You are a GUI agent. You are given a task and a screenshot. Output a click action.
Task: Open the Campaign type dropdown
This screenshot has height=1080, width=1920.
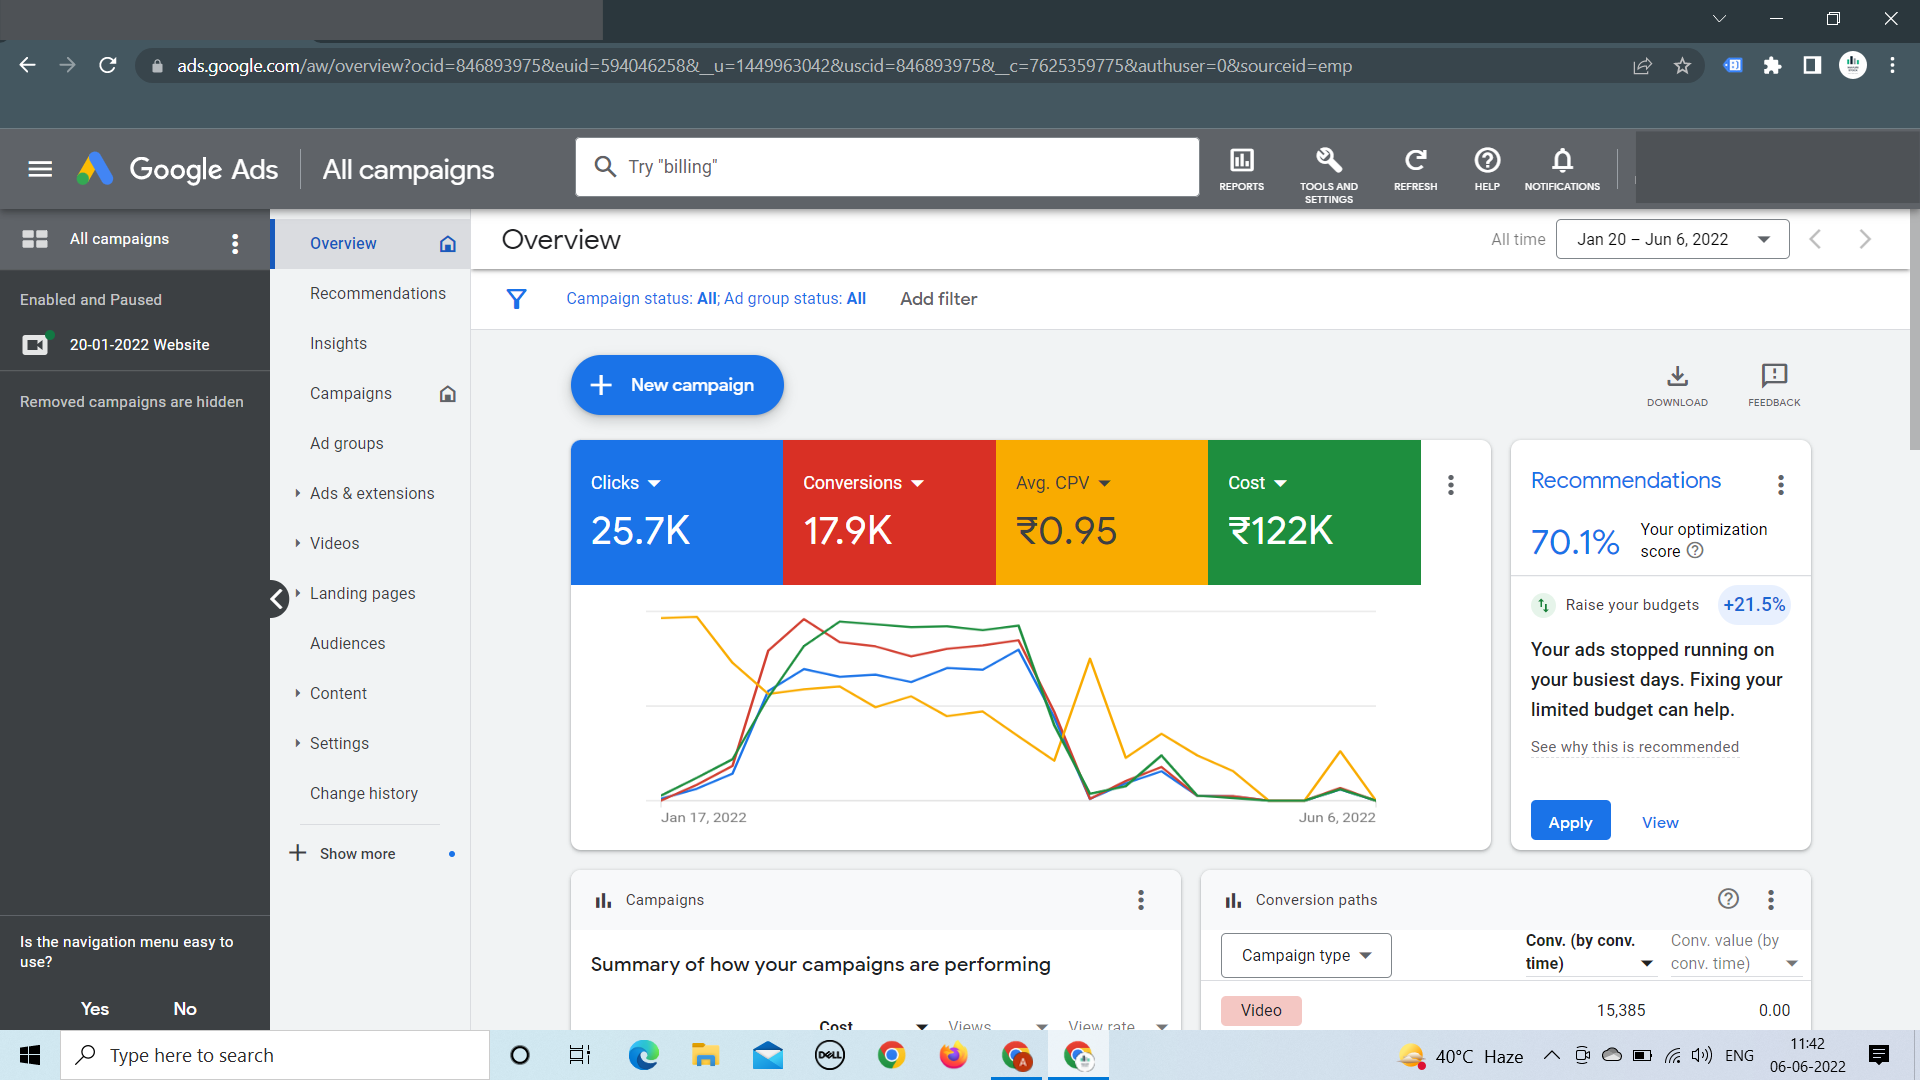coord(1305,955)
